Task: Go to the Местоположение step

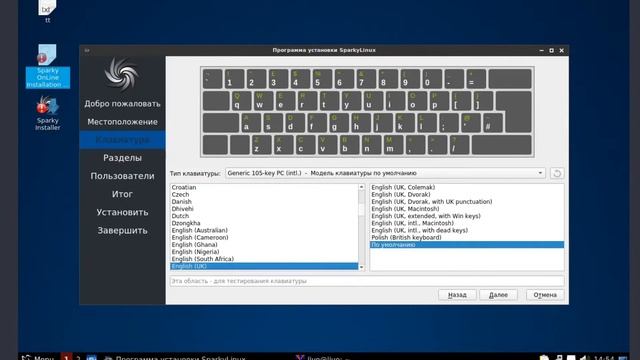Action: click(122, 122)
